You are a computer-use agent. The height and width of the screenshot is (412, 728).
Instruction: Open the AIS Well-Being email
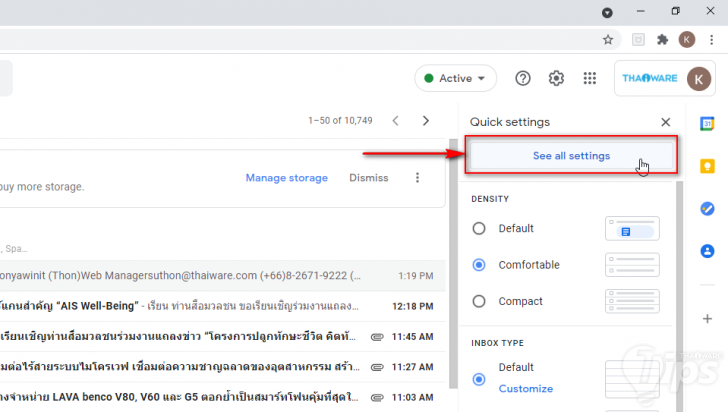pyautogui.click(x=222, y=306)
